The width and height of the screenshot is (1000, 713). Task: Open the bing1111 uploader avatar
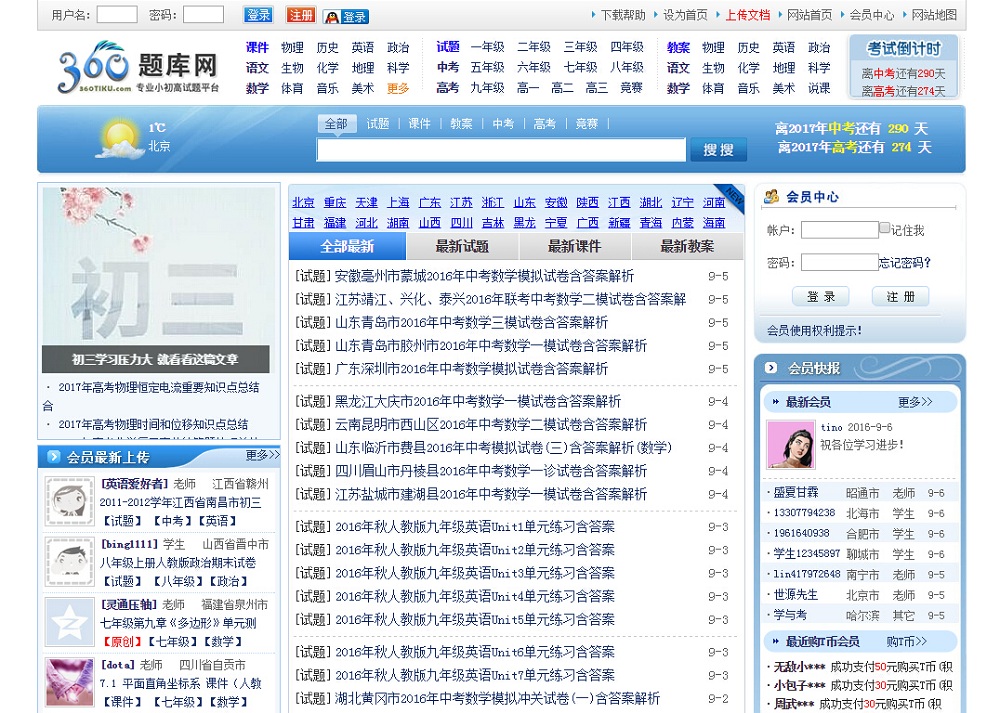[x=70, y=561]
